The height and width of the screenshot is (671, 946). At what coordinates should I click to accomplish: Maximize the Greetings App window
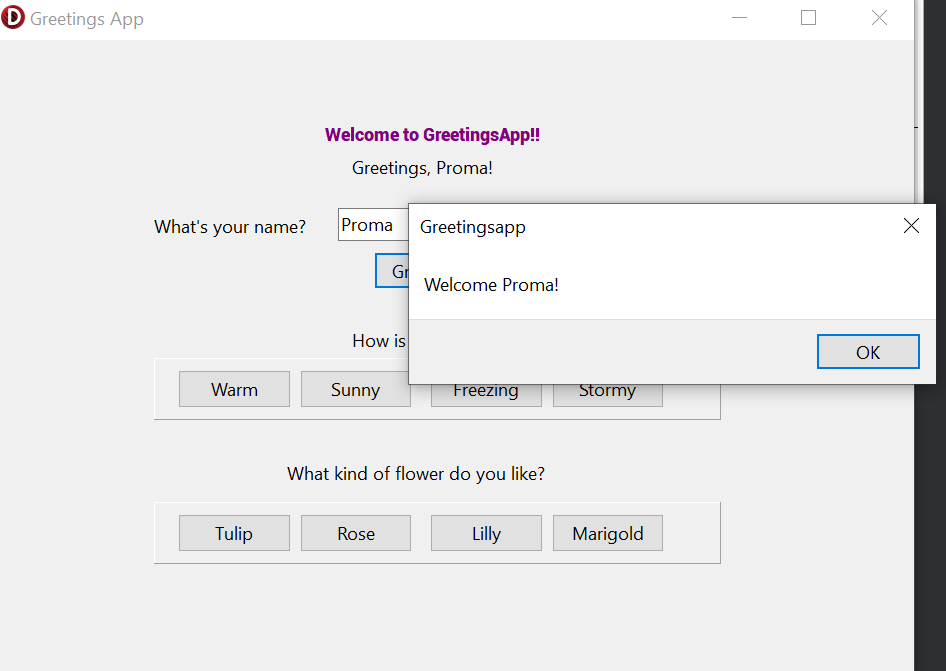point(808,17)
